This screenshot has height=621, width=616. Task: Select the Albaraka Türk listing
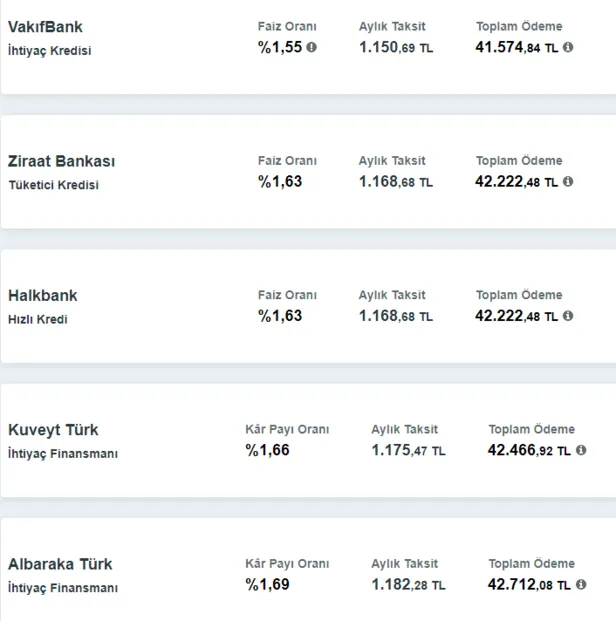pos(60,564)
